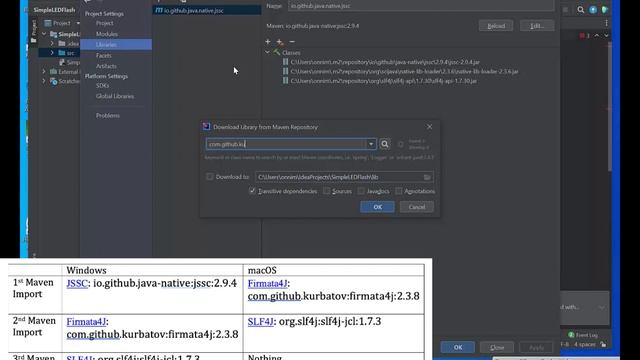Select Modules in Project Settings

[x=107, y=34]
